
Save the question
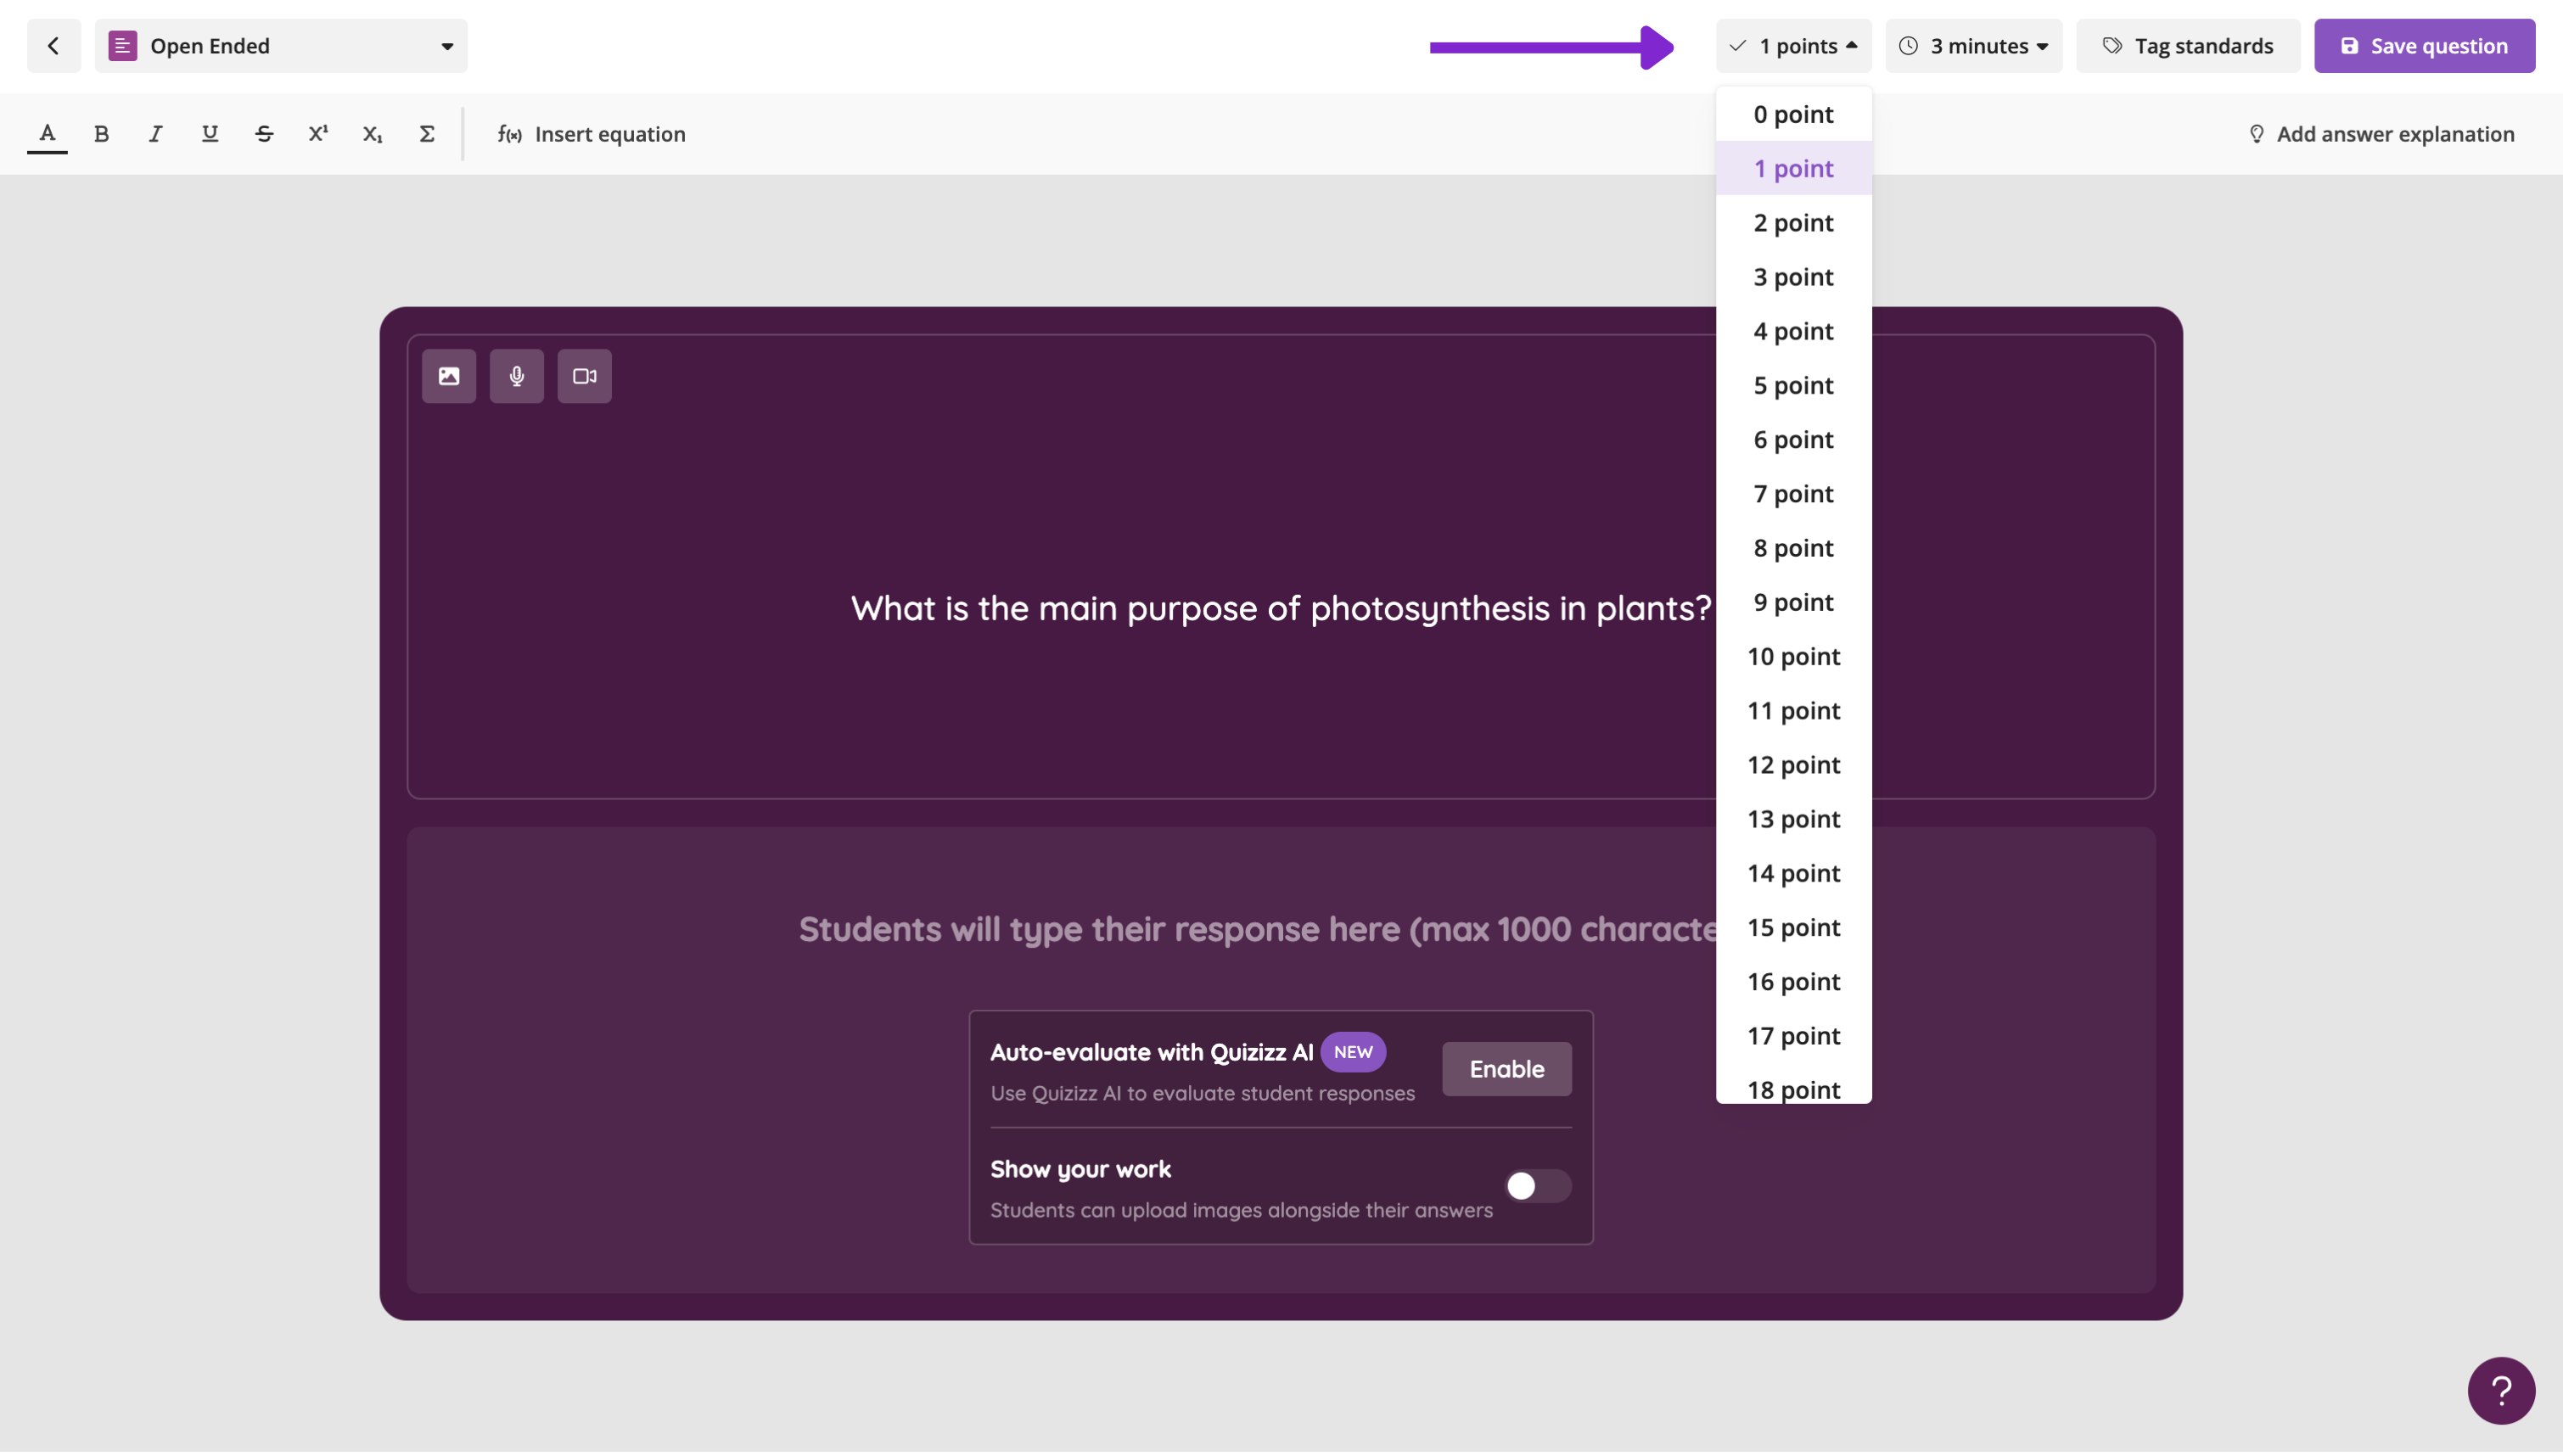click(2424, 46)
